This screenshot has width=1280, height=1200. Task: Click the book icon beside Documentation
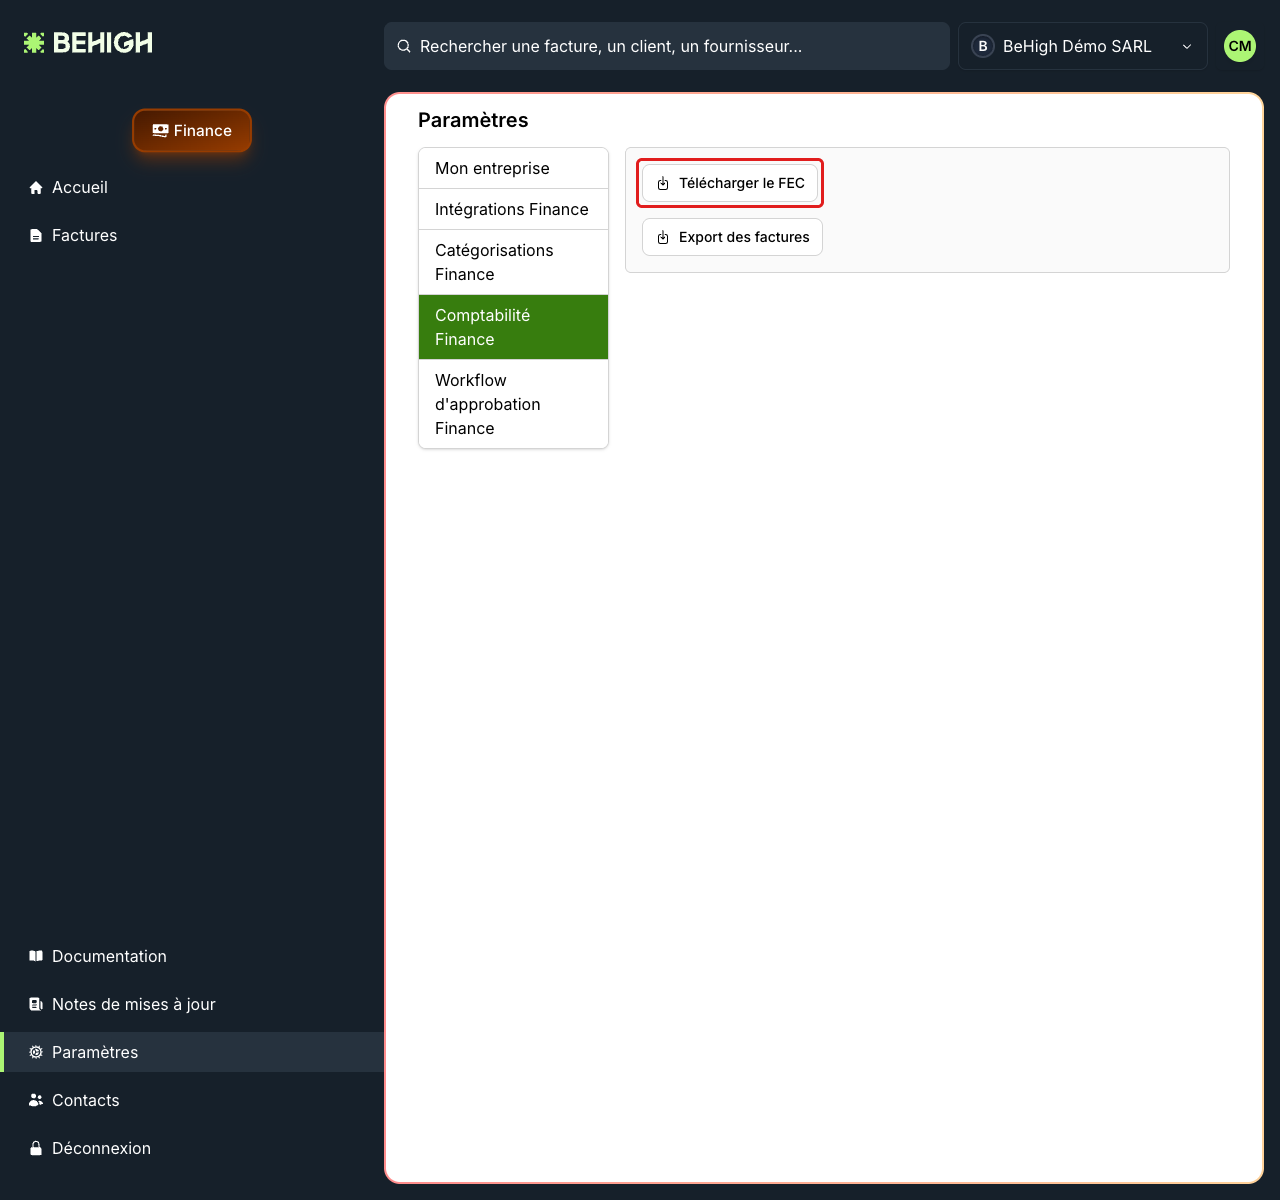pos(36,956)
